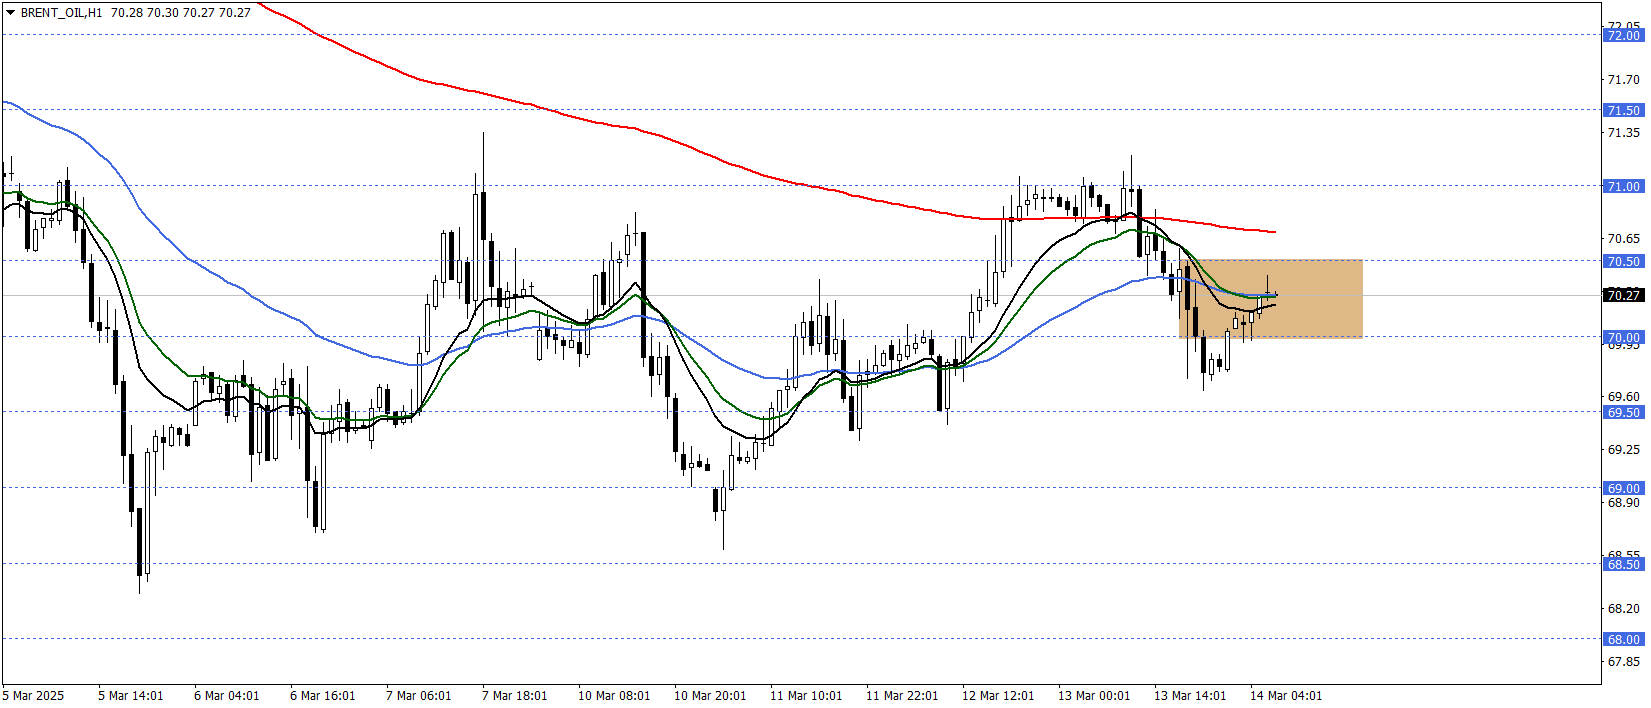Select the 68.50 level price label
The image size is (1651, 708).
coord(1623,564)
